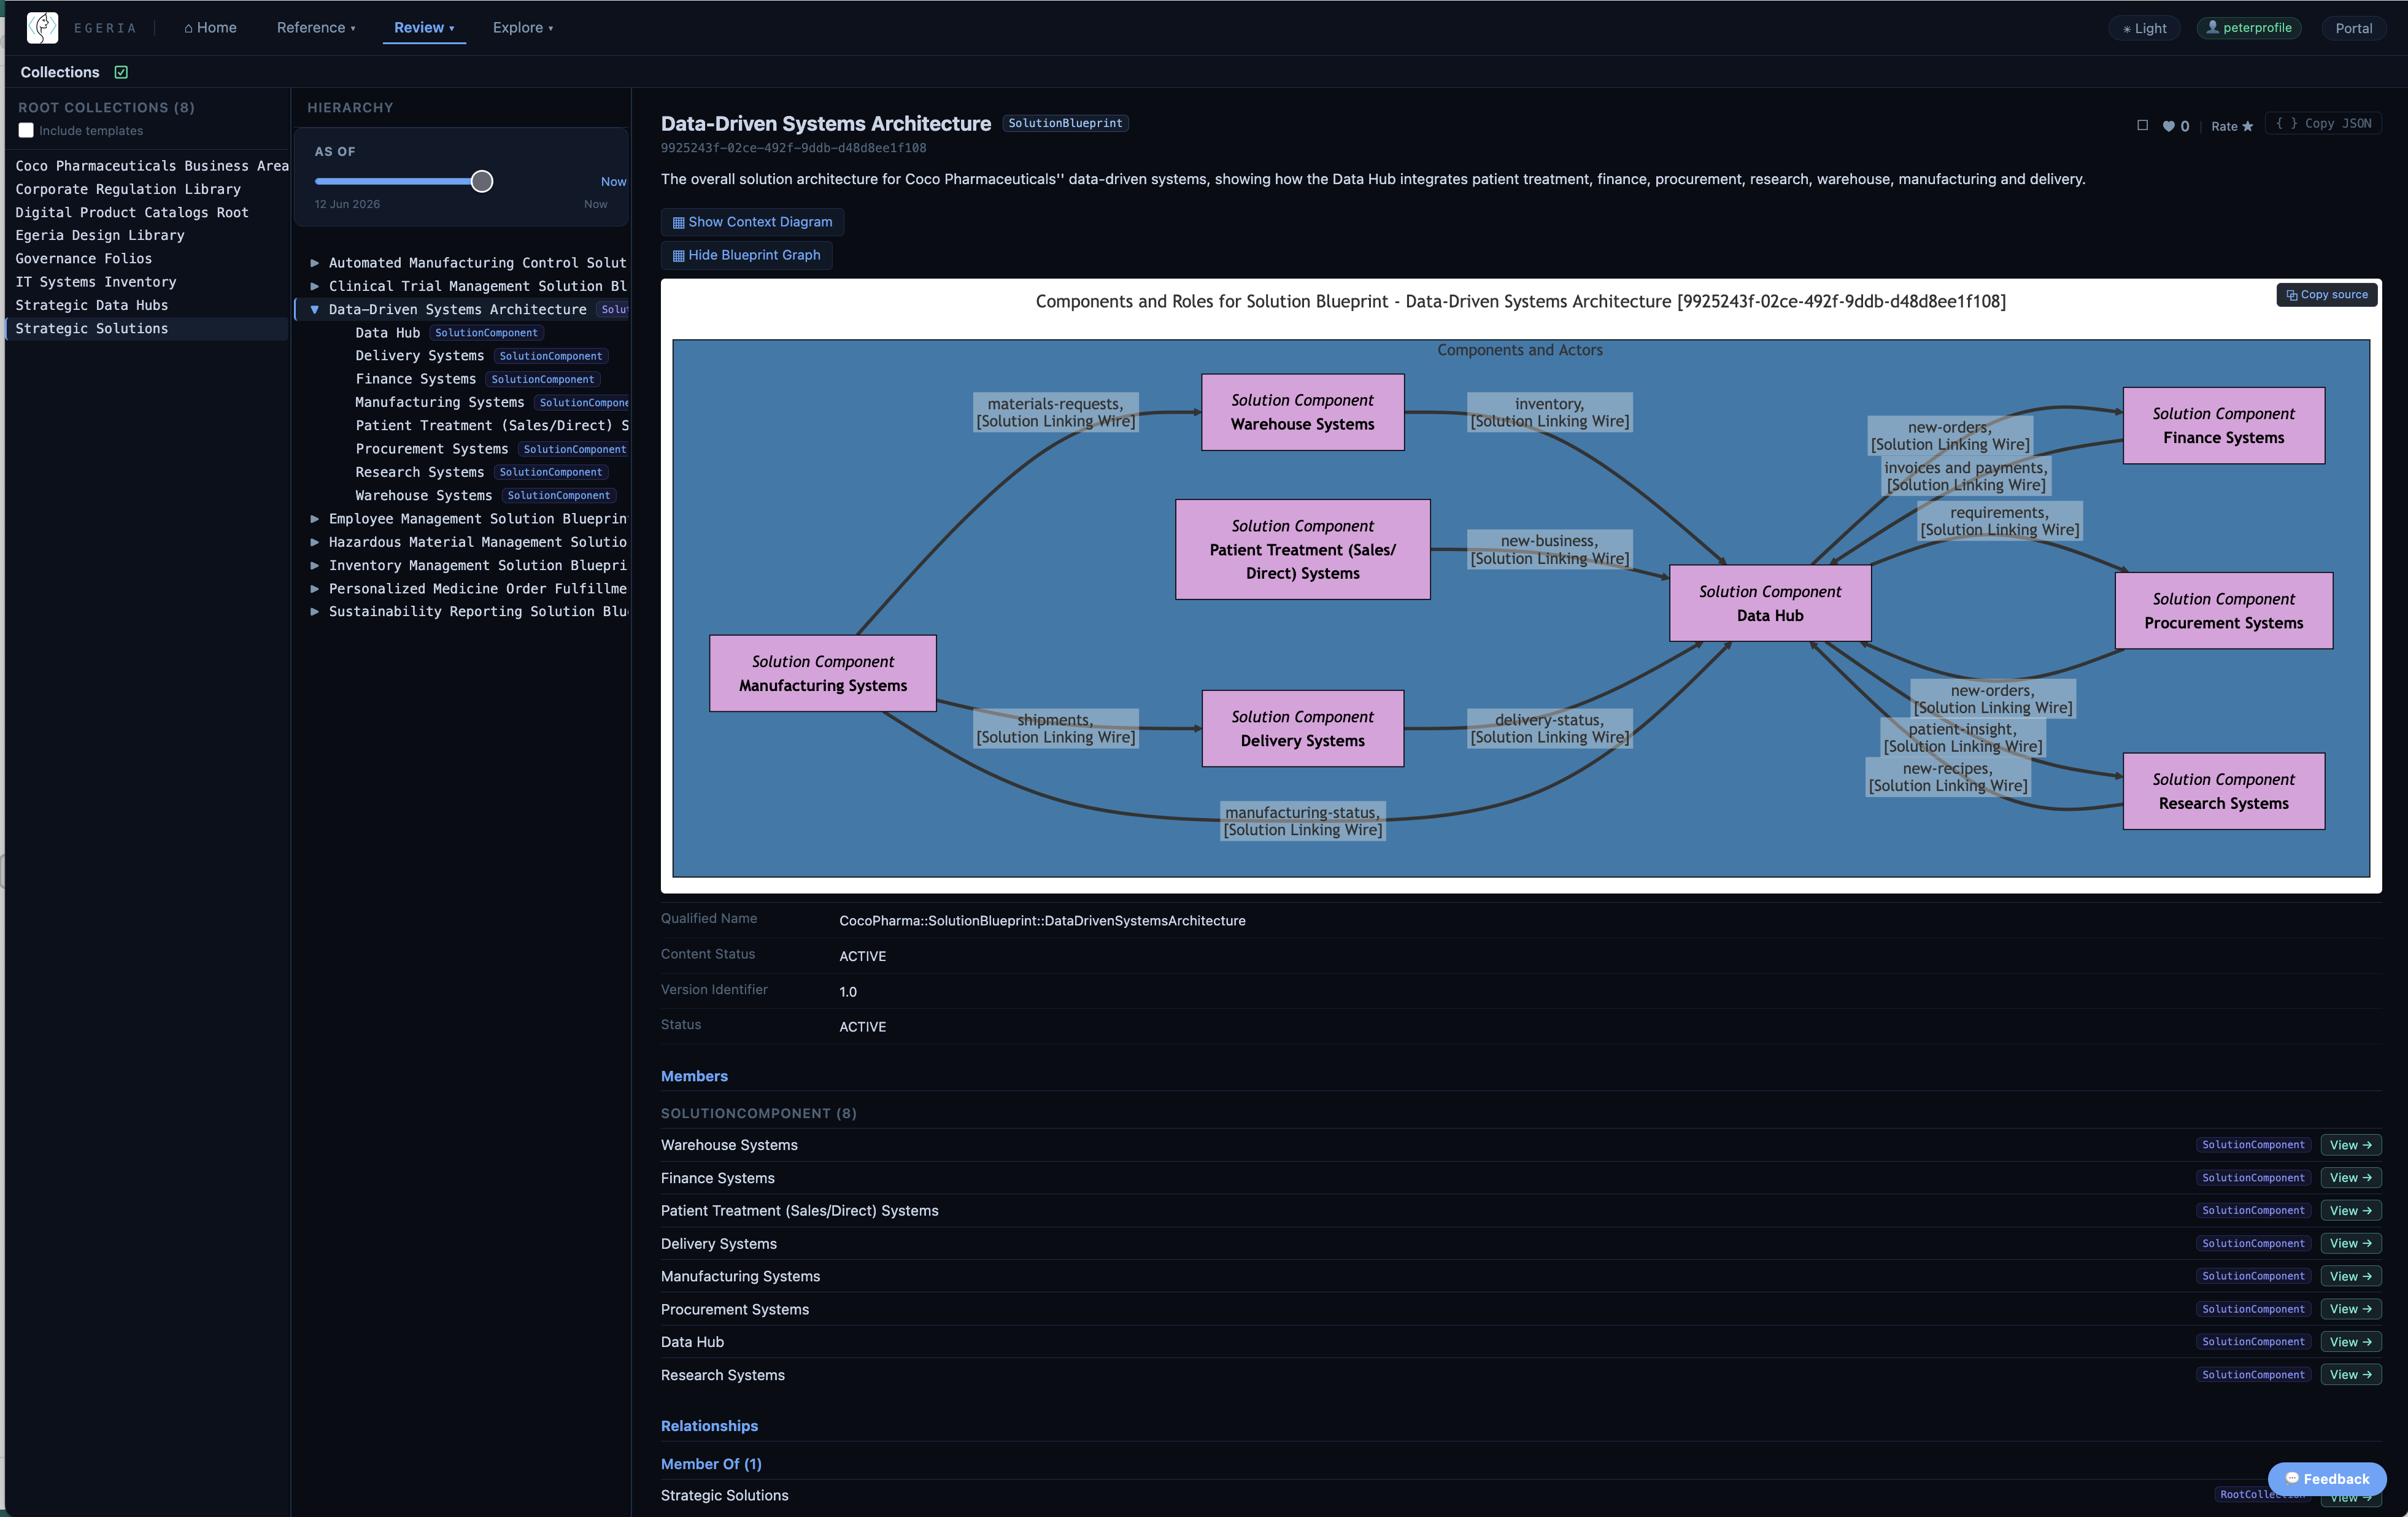Toggle the selection checkbox beside the heart
Image resolution: width=2408 pixels, height=1517 pixels.
[x=2142, y=125]
